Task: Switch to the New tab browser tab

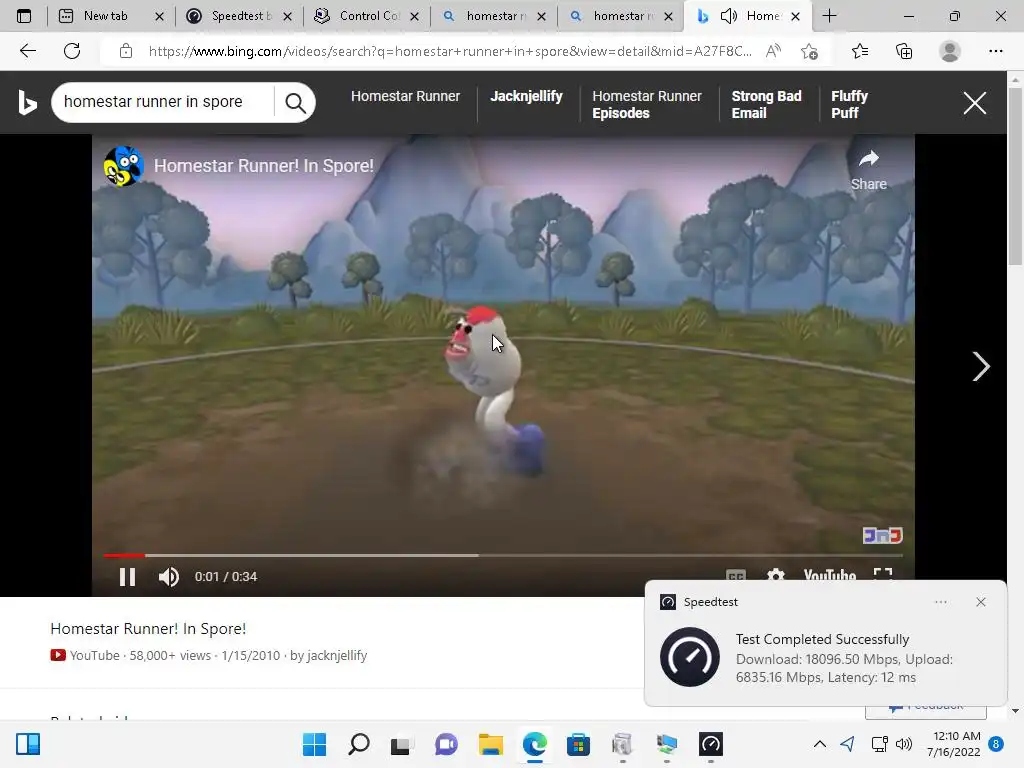Action: [109, 16]
